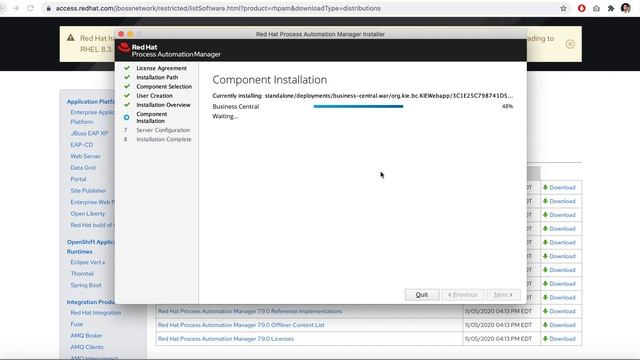Click the License Agreement checkmark icon
Viewport: 640px width, 360px height.
127,68
